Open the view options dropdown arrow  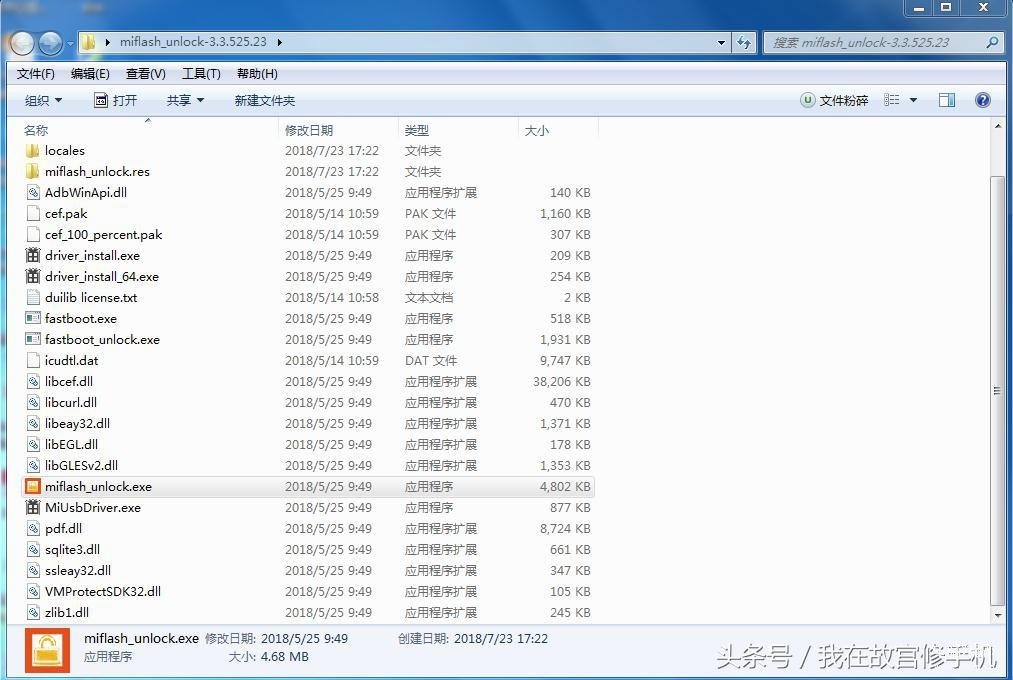pos(914,100)
